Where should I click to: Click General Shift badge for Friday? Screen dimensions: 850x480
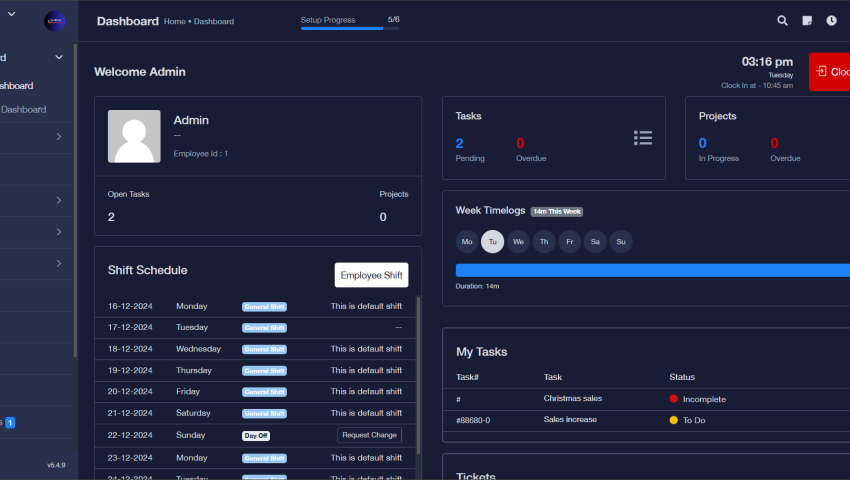point(265,392)
